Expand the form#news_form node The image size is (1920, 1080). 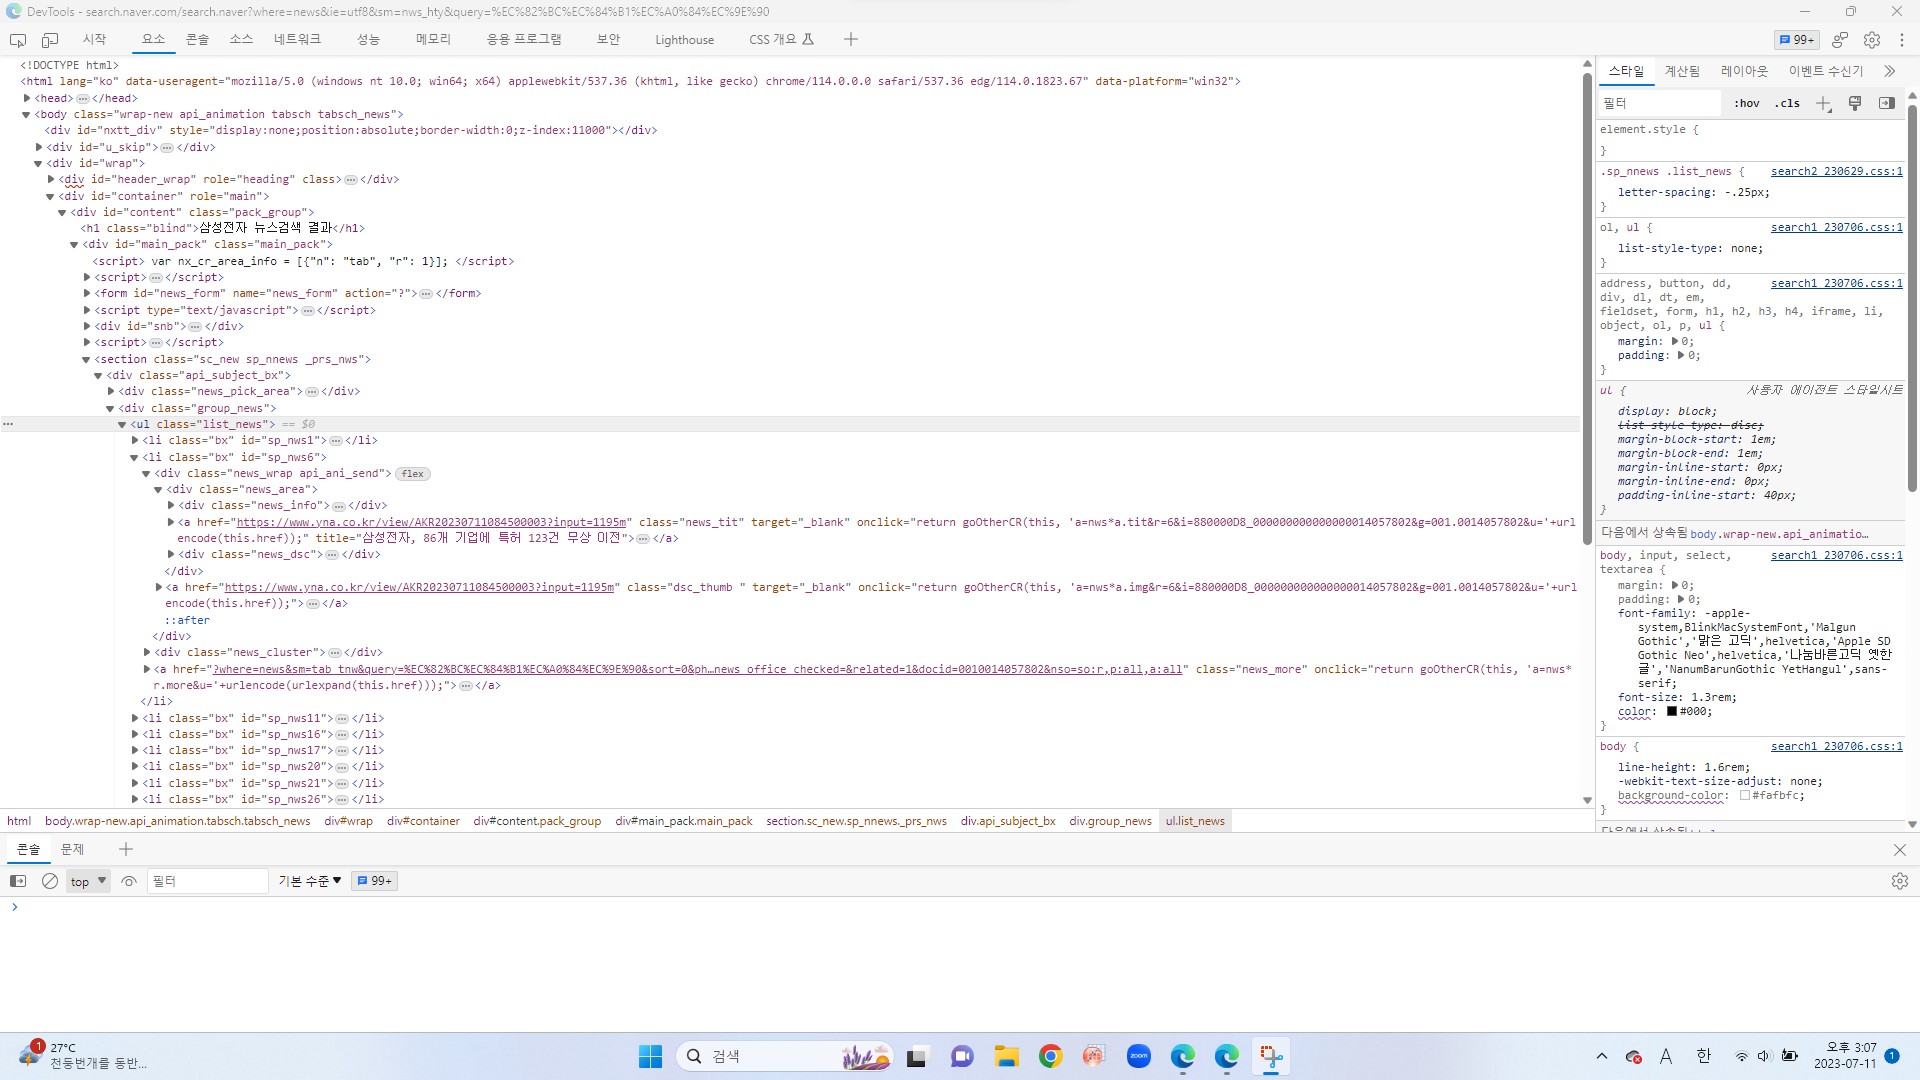click(x=87, y=294)
